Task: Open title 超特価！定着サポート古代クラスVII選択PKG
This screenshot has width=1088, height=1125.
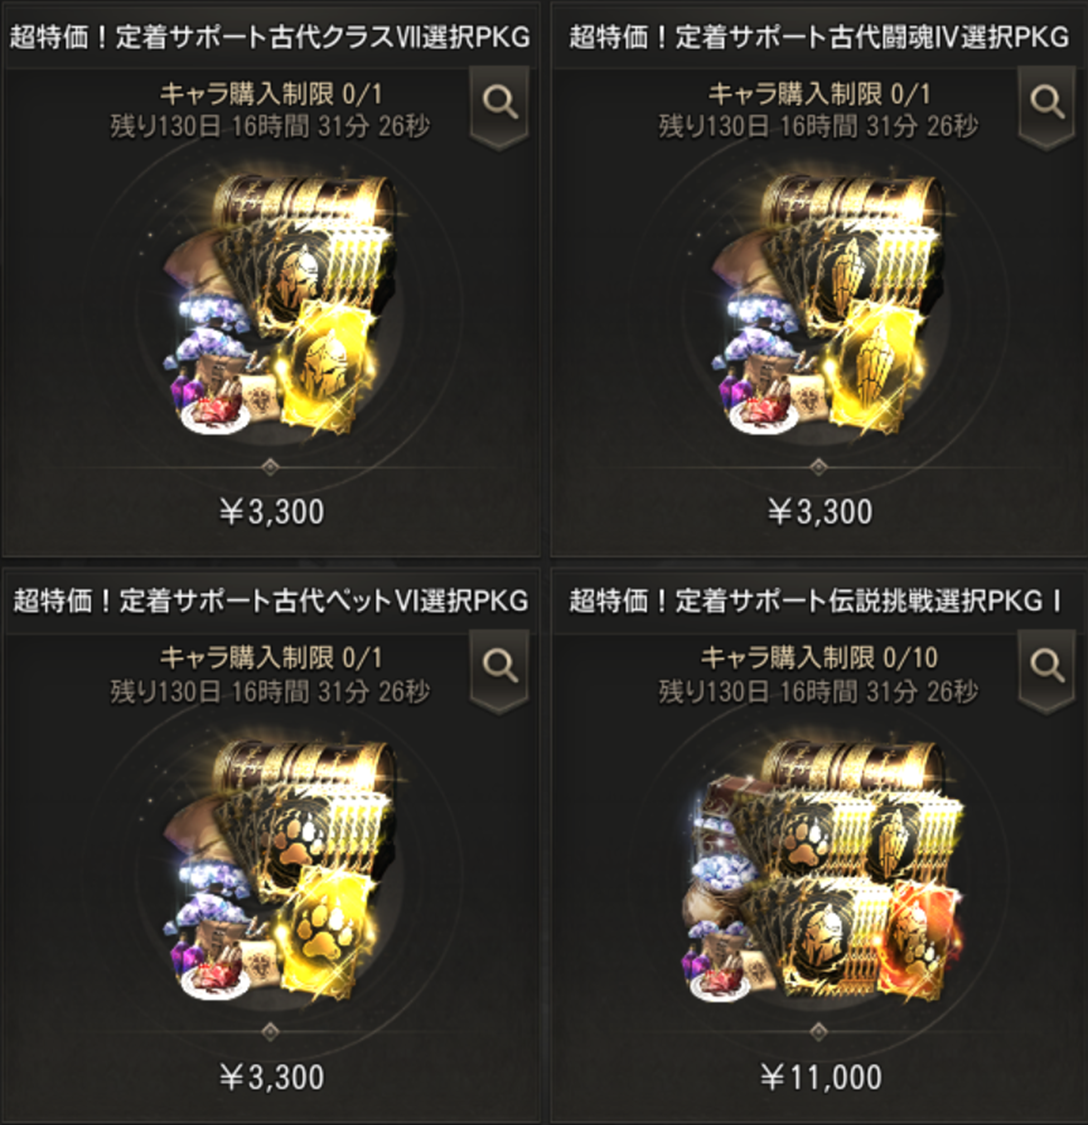Action: point(270,37)
